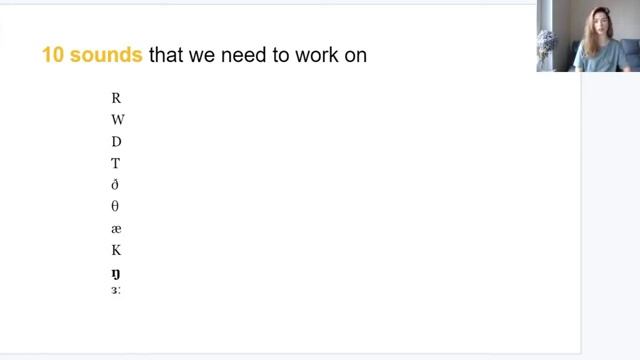This screenshot has width=640, height=360.
Task: Click the ð phonetic symbol
Action: coord(115,185)
